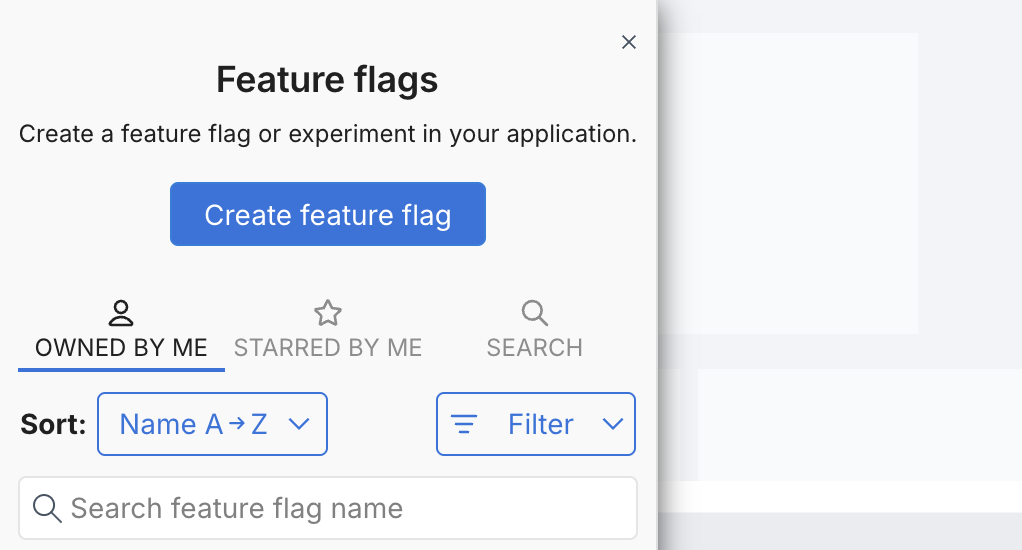Click the magnifier icon inside search field
This screenshot has width=1022, height=550.
(47, 508)
